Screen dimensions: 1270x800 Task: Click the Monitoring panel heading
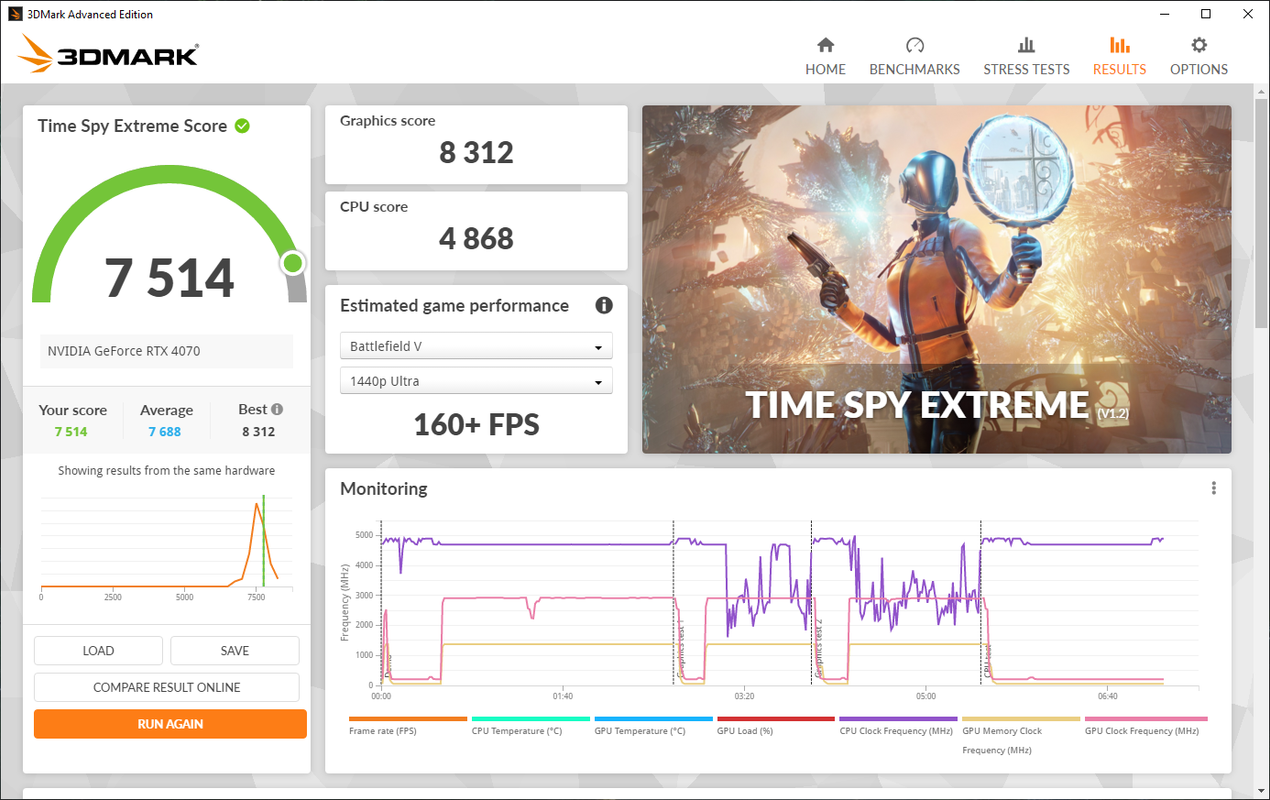click(x=384, y=489)
